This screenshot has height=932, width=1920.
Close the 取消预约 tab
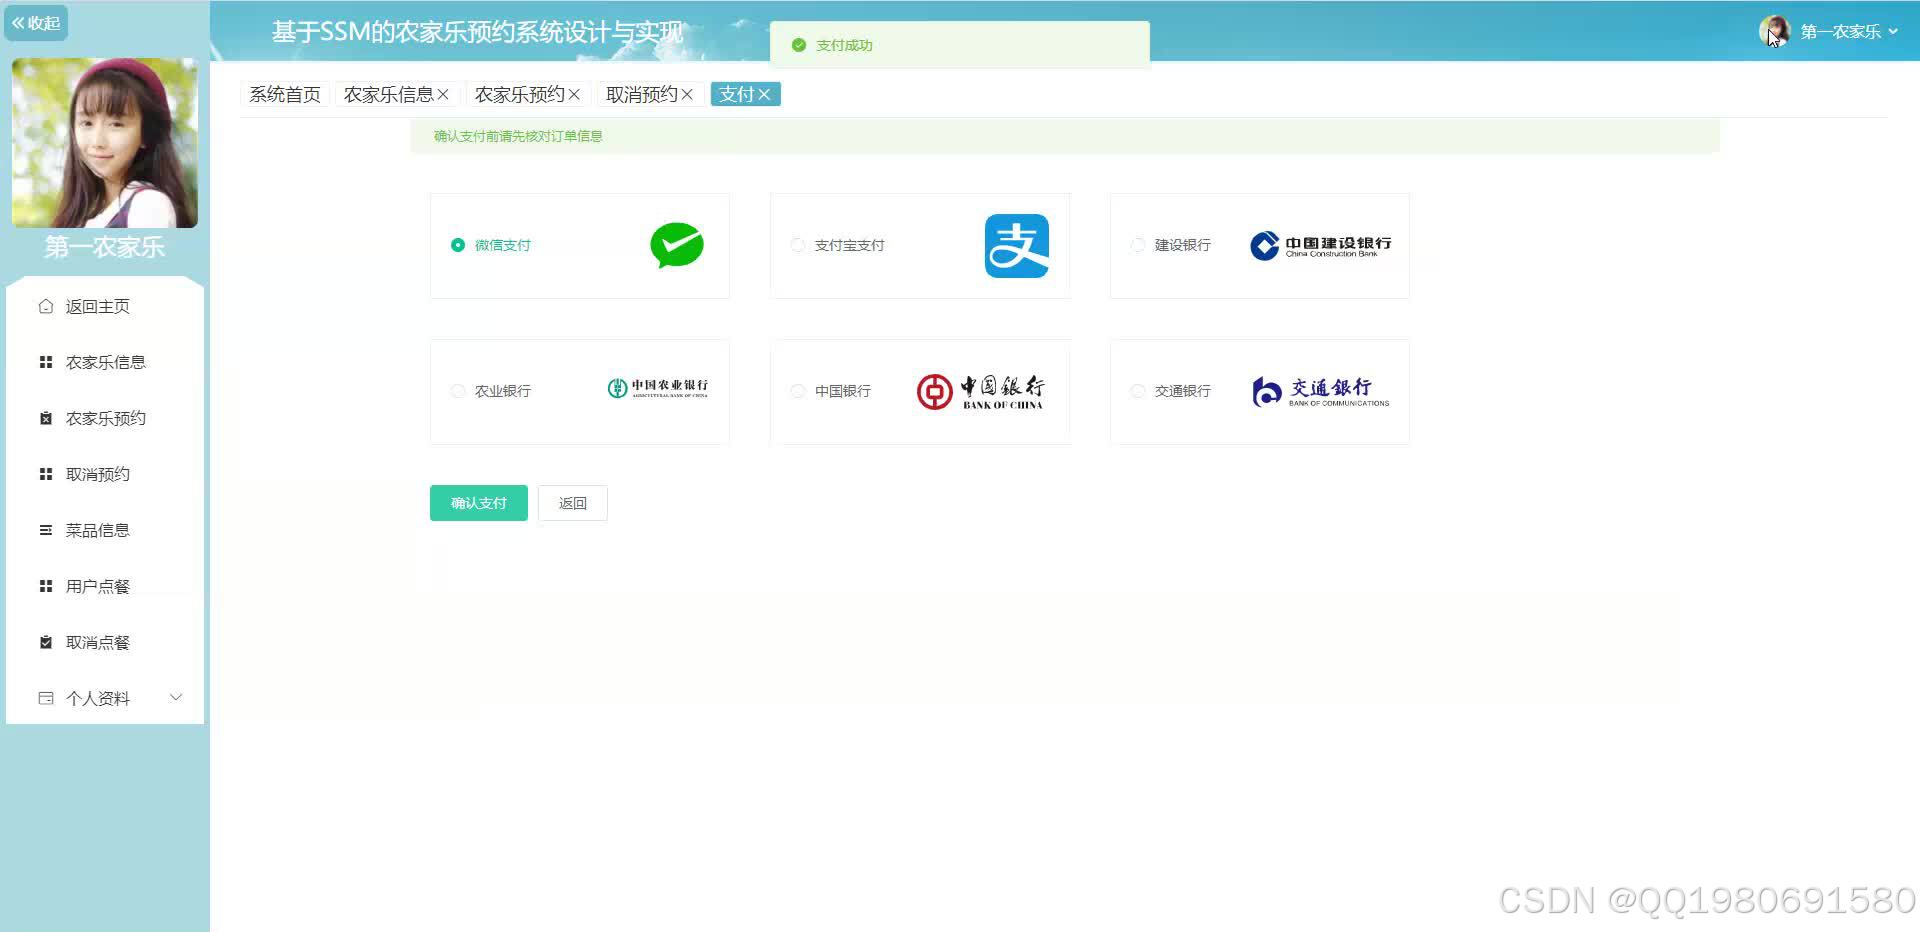click(x=688, y=93)
